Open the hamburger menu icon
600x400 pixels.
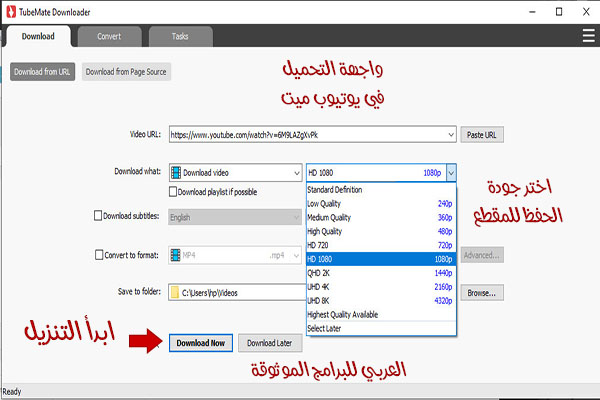pos(588,36)
